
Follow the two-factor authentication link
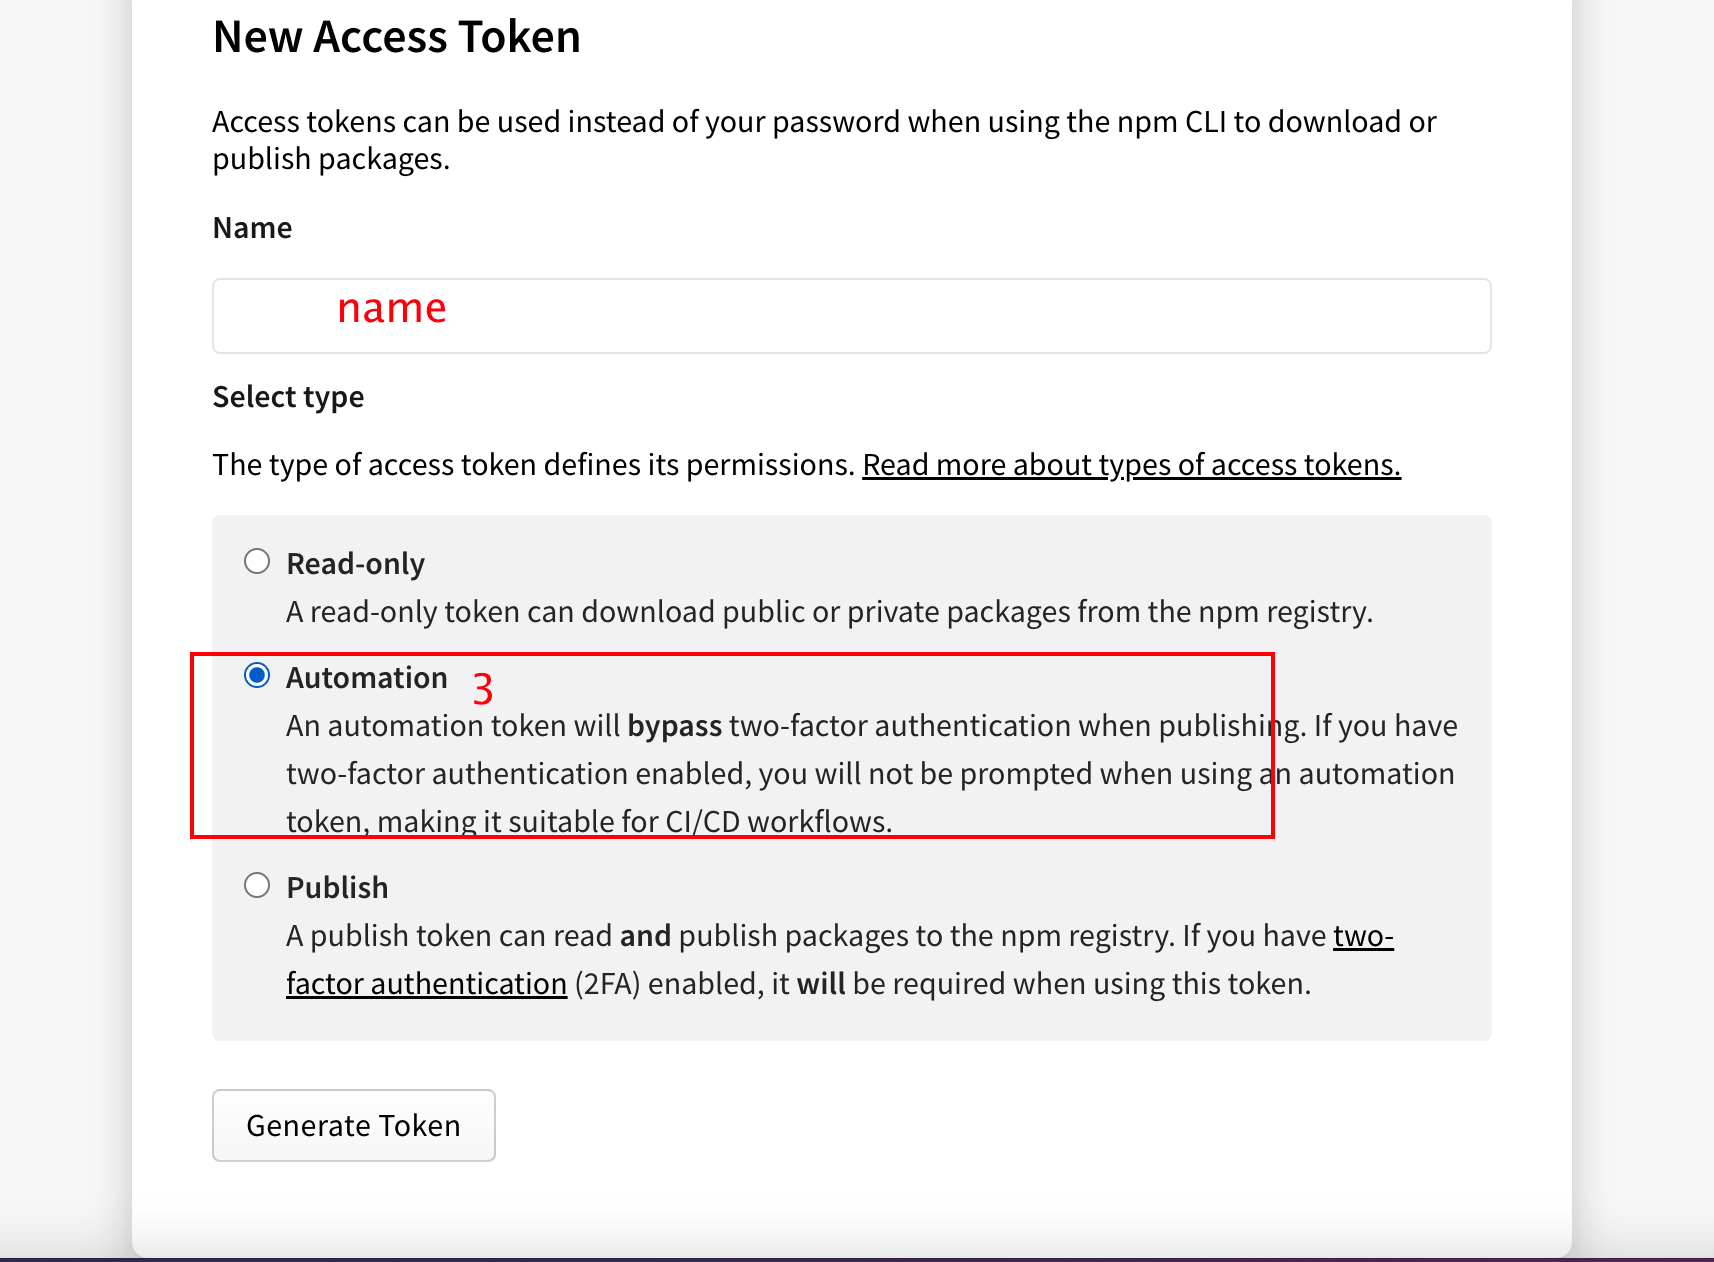pyautogui.click(x=840, y=960)
